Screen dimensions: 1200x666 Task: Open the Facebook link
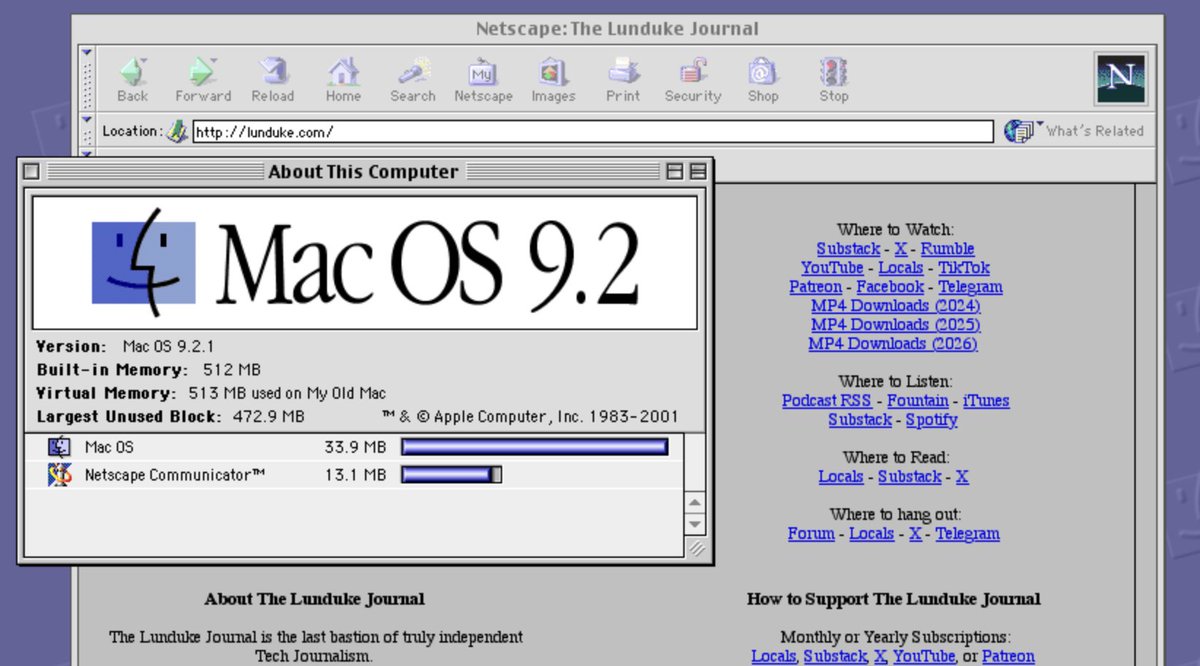click(x=890, y=287)
